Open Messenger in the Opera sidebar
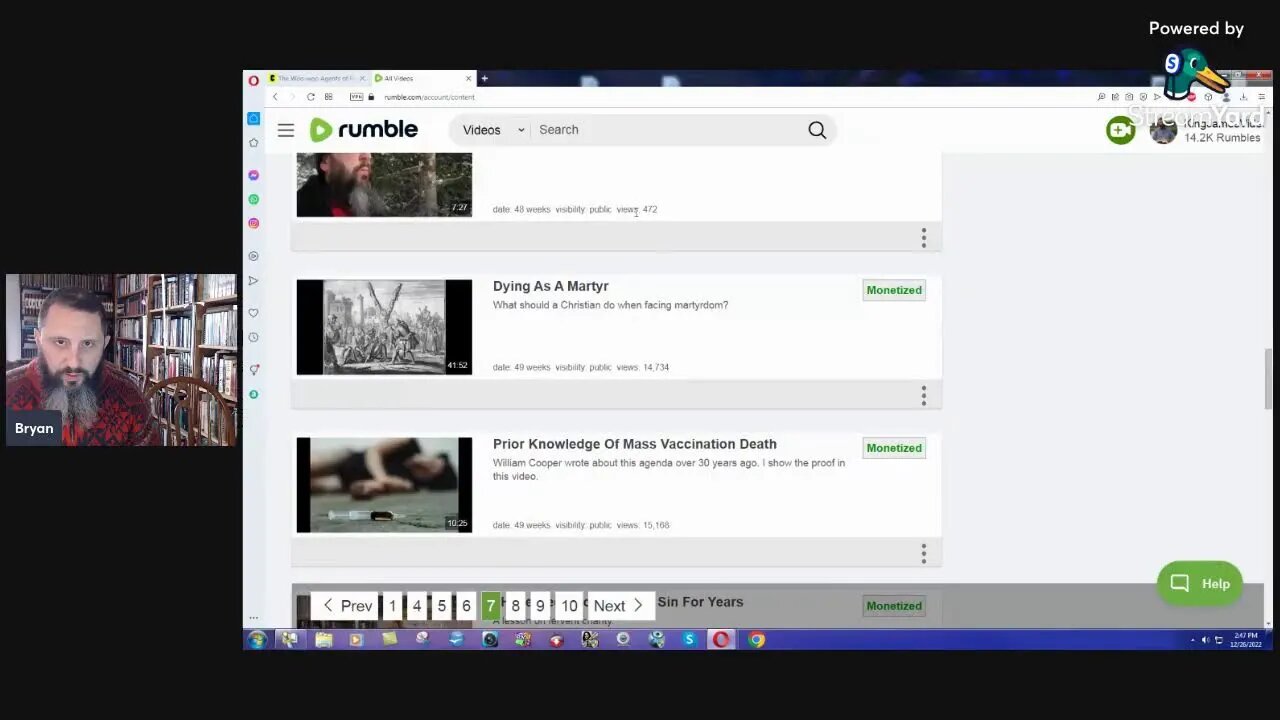 click(254, 175)
